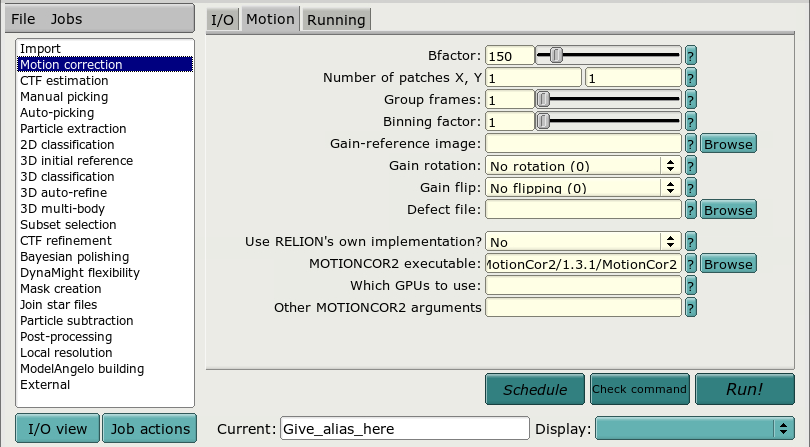
Task: Change Use RELION's own implementation option
Action: click(583, 241)
